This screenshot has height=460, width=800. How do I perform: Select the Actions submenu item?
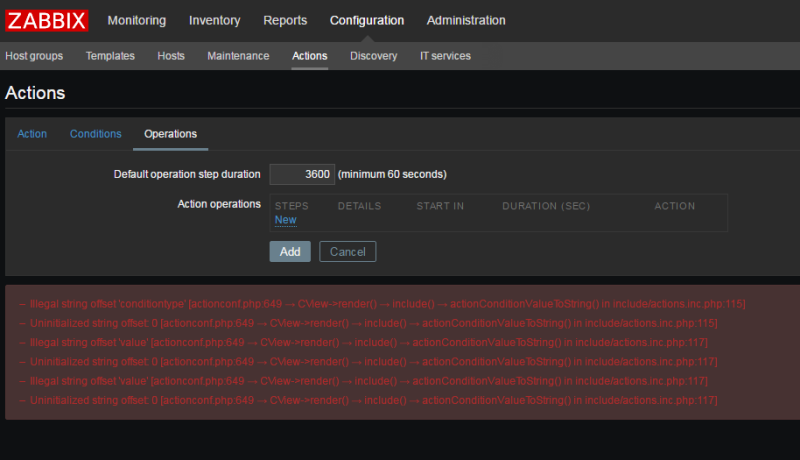point(310,56)
